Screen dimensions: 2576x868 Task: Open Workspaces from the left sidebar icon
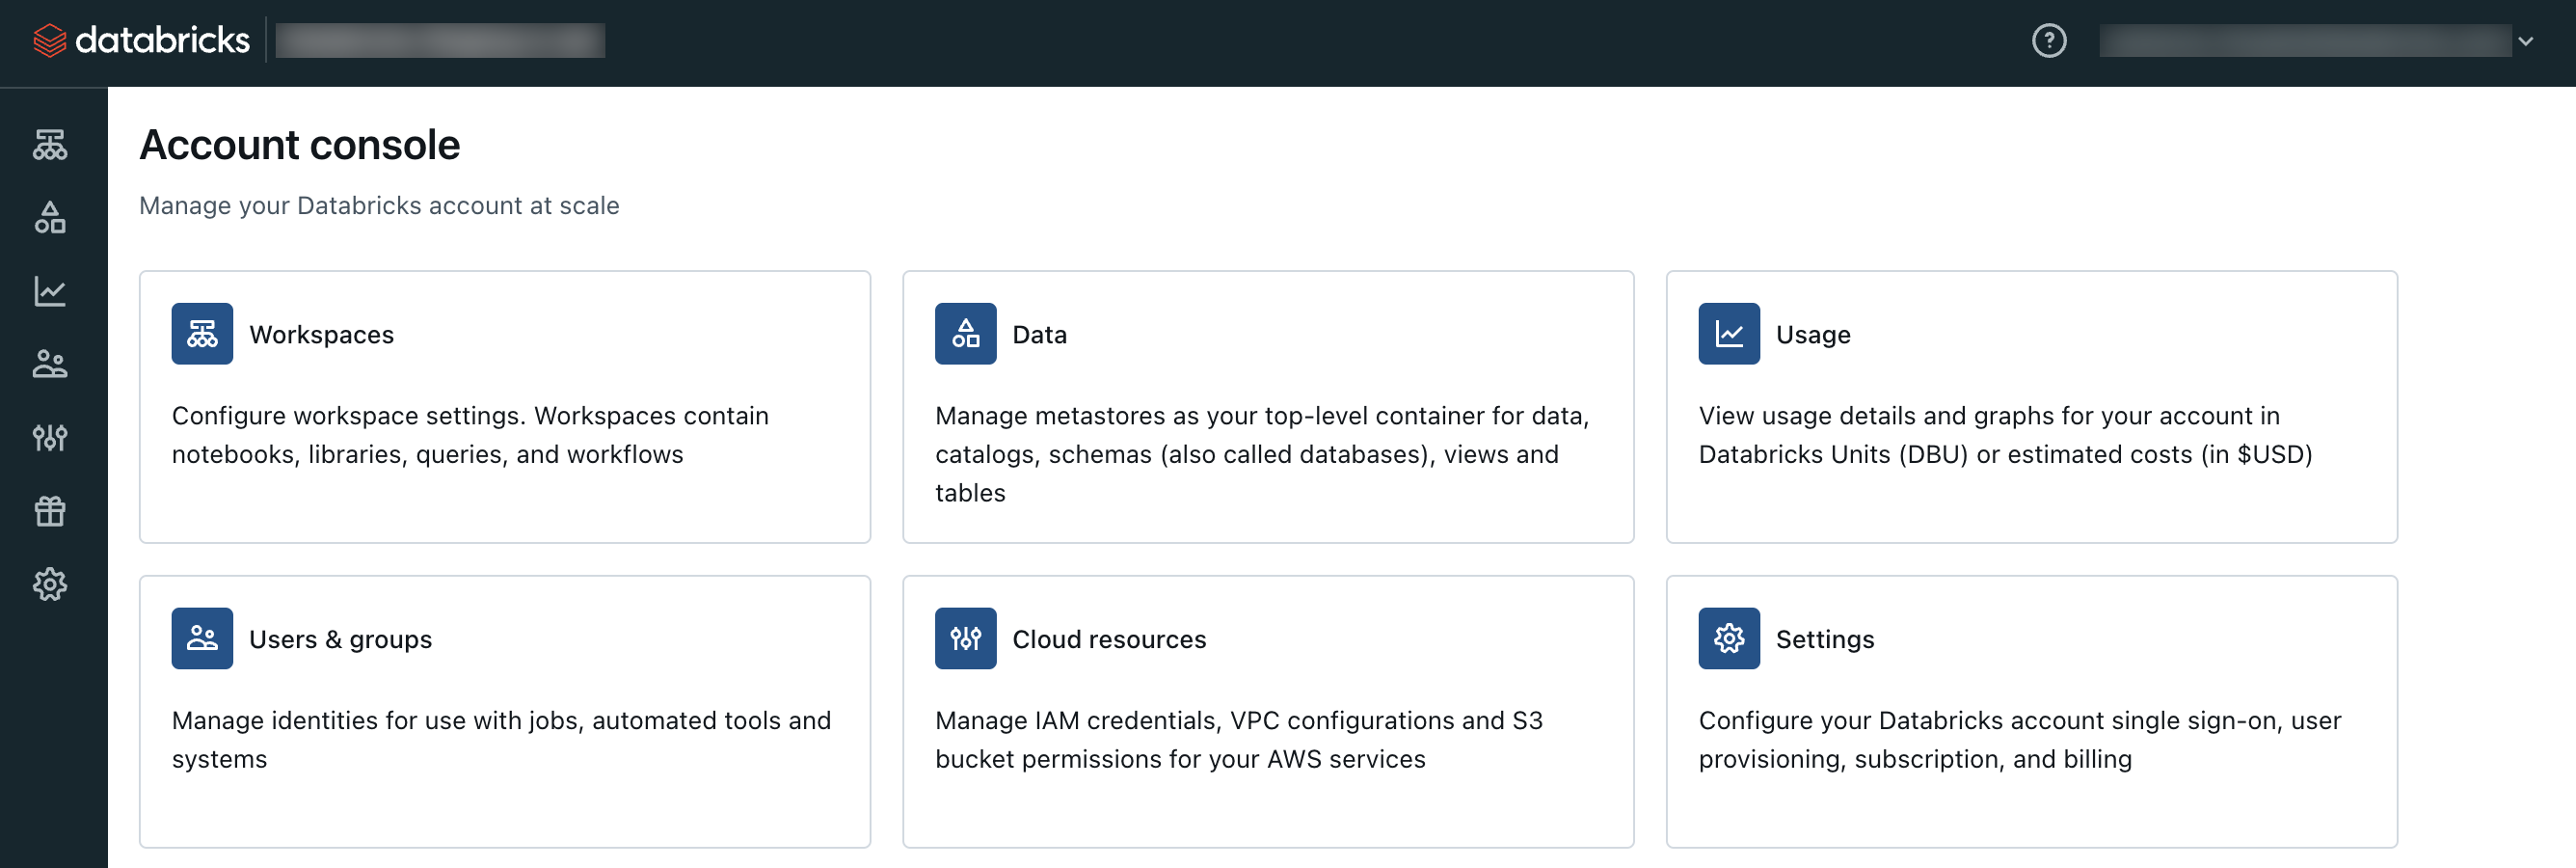click(x=50, y=145)
